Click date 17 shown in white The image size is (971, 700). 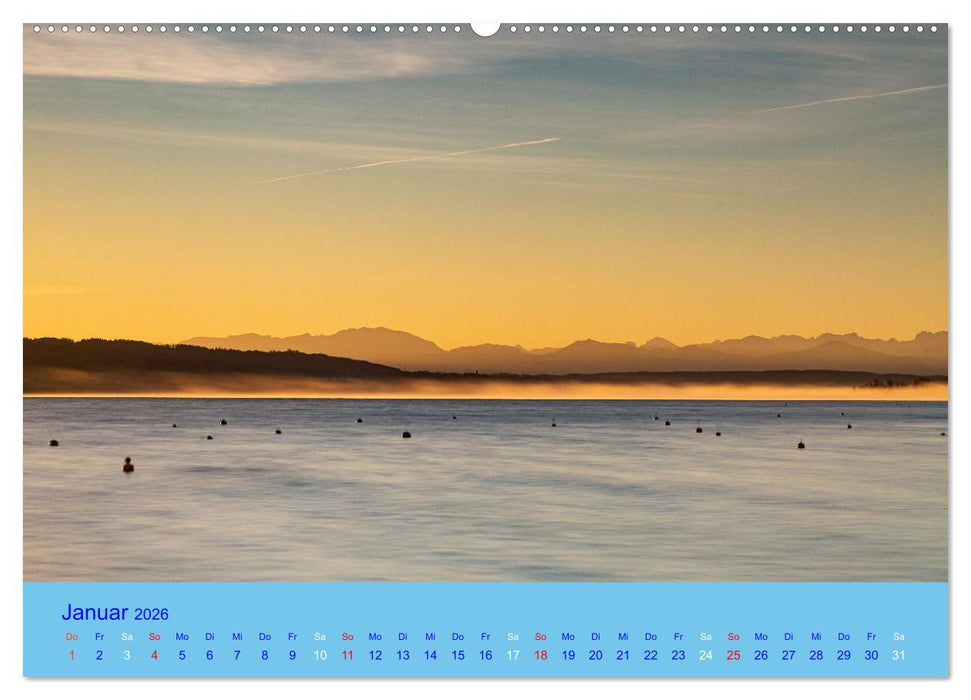513,653
